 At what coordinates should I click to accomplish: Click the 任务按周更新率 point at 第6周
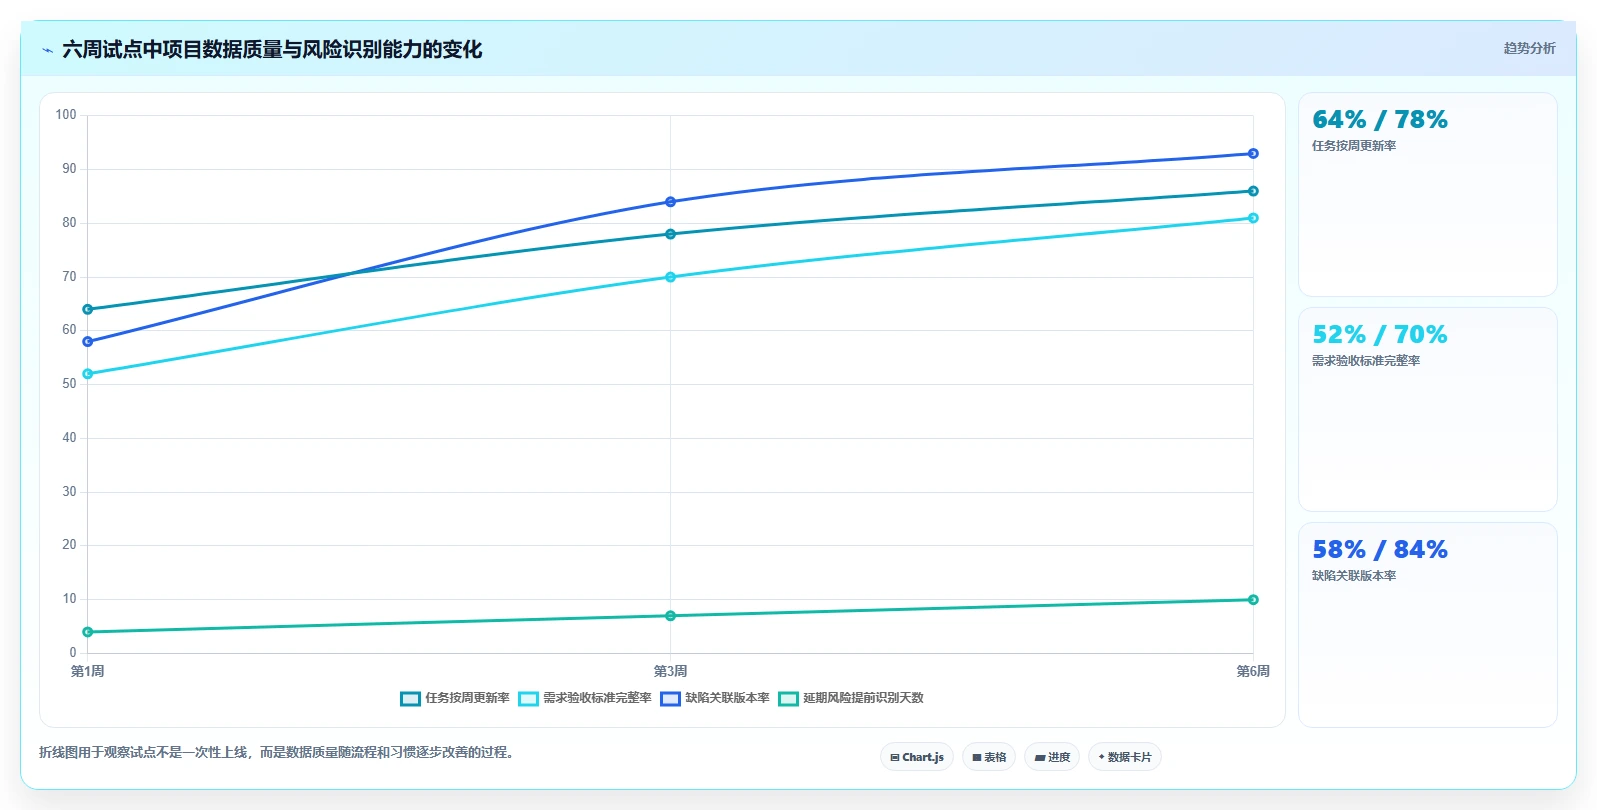1253,191
